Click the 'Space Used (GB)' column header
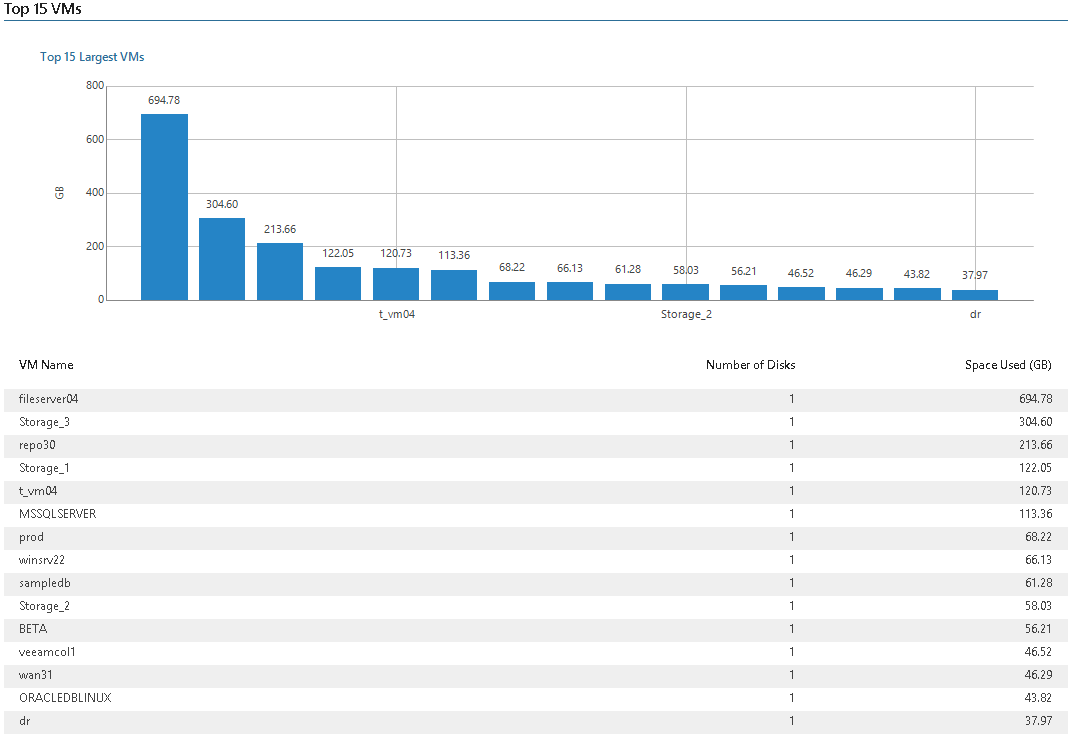The height and width of the screenshot is (736, 1073). (1008, 365)
